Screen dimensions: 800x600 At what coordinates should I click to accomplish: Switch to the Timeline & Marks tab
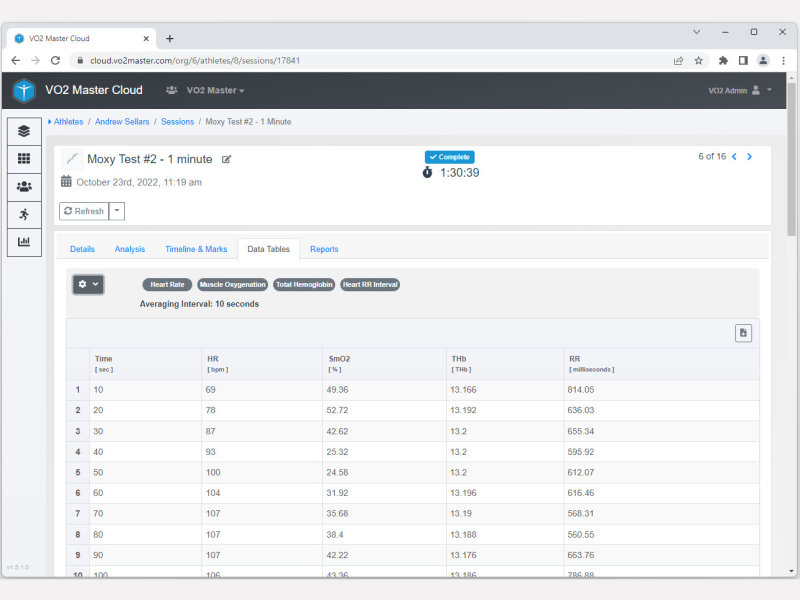[x=196, y=249]
